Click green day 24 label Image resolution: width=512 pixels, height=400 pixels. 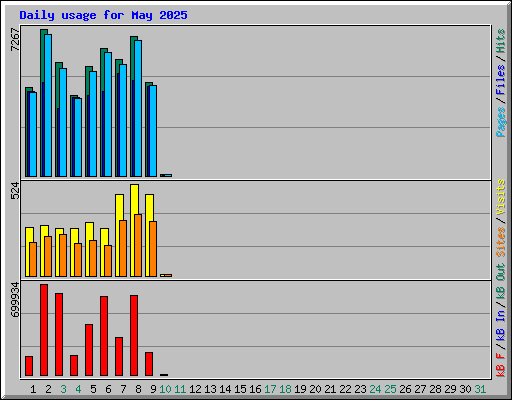[375, 389]
